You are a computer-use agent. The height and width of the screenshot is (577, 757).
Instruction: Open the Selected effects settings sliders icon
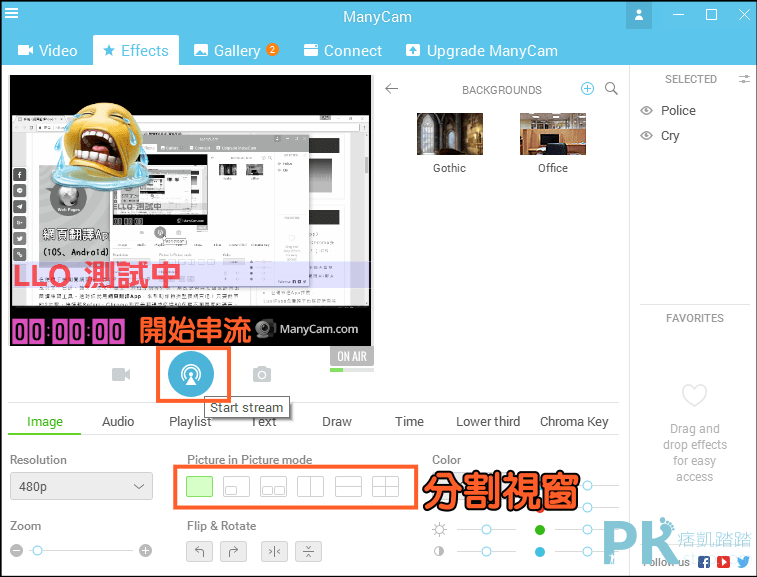[744, 79]
